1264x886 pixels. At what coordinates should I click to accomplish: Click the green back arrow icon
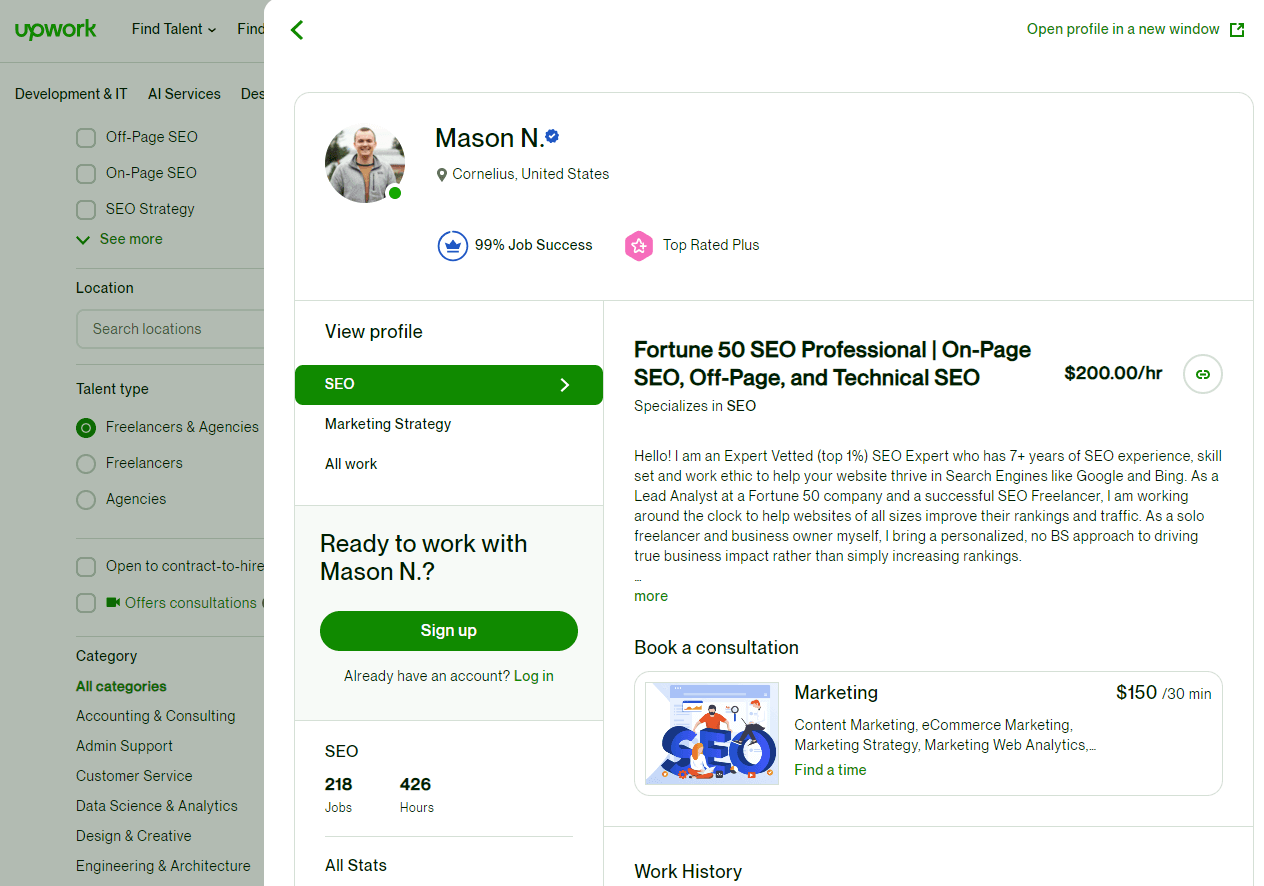[x=296, y=30]
